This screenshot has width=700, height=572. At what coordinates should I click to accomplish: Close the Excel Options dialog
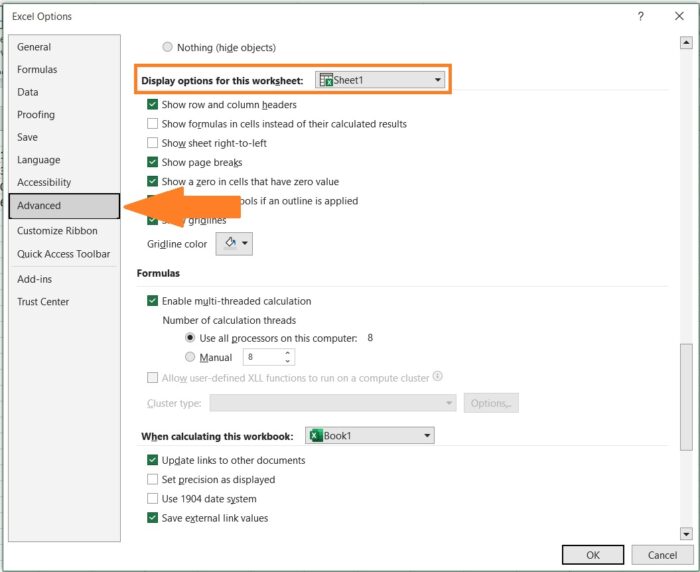click(679, 17)
